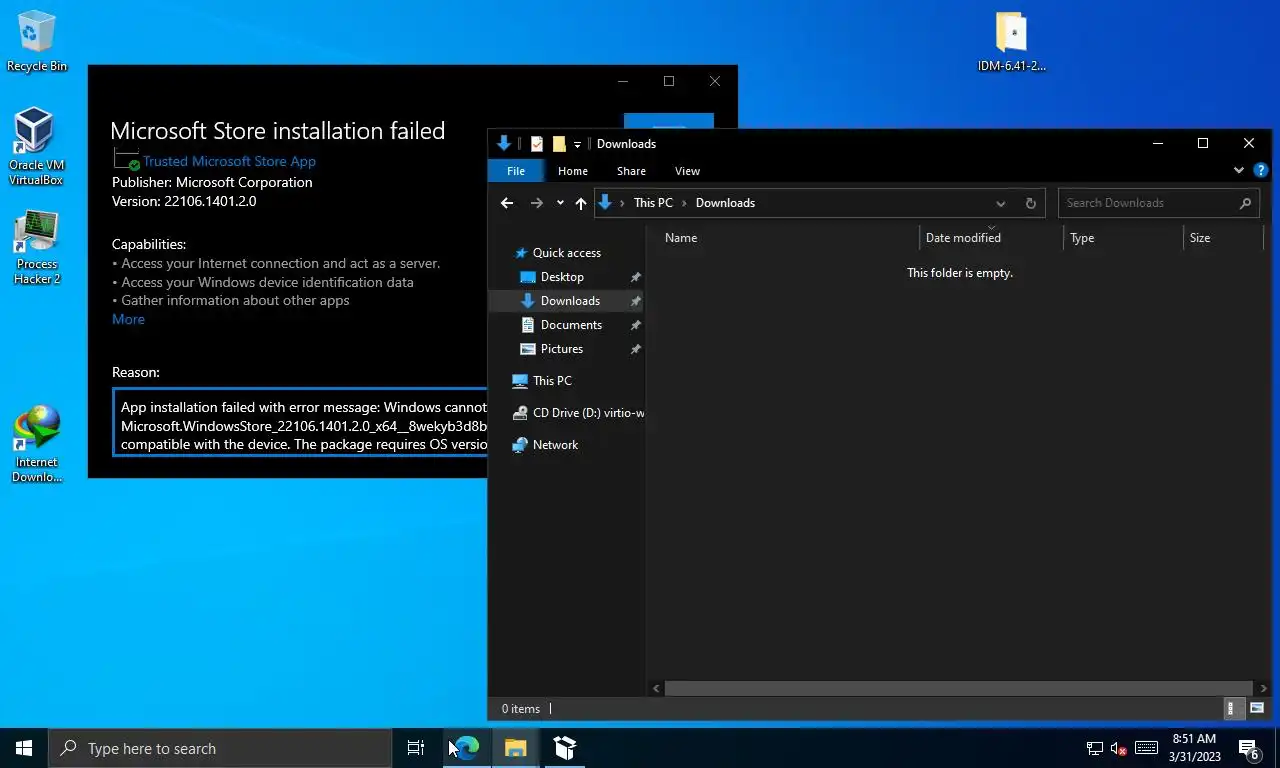Select Downloads in the navigation pane
This screenshot has height=768, width=1280.
570,301
